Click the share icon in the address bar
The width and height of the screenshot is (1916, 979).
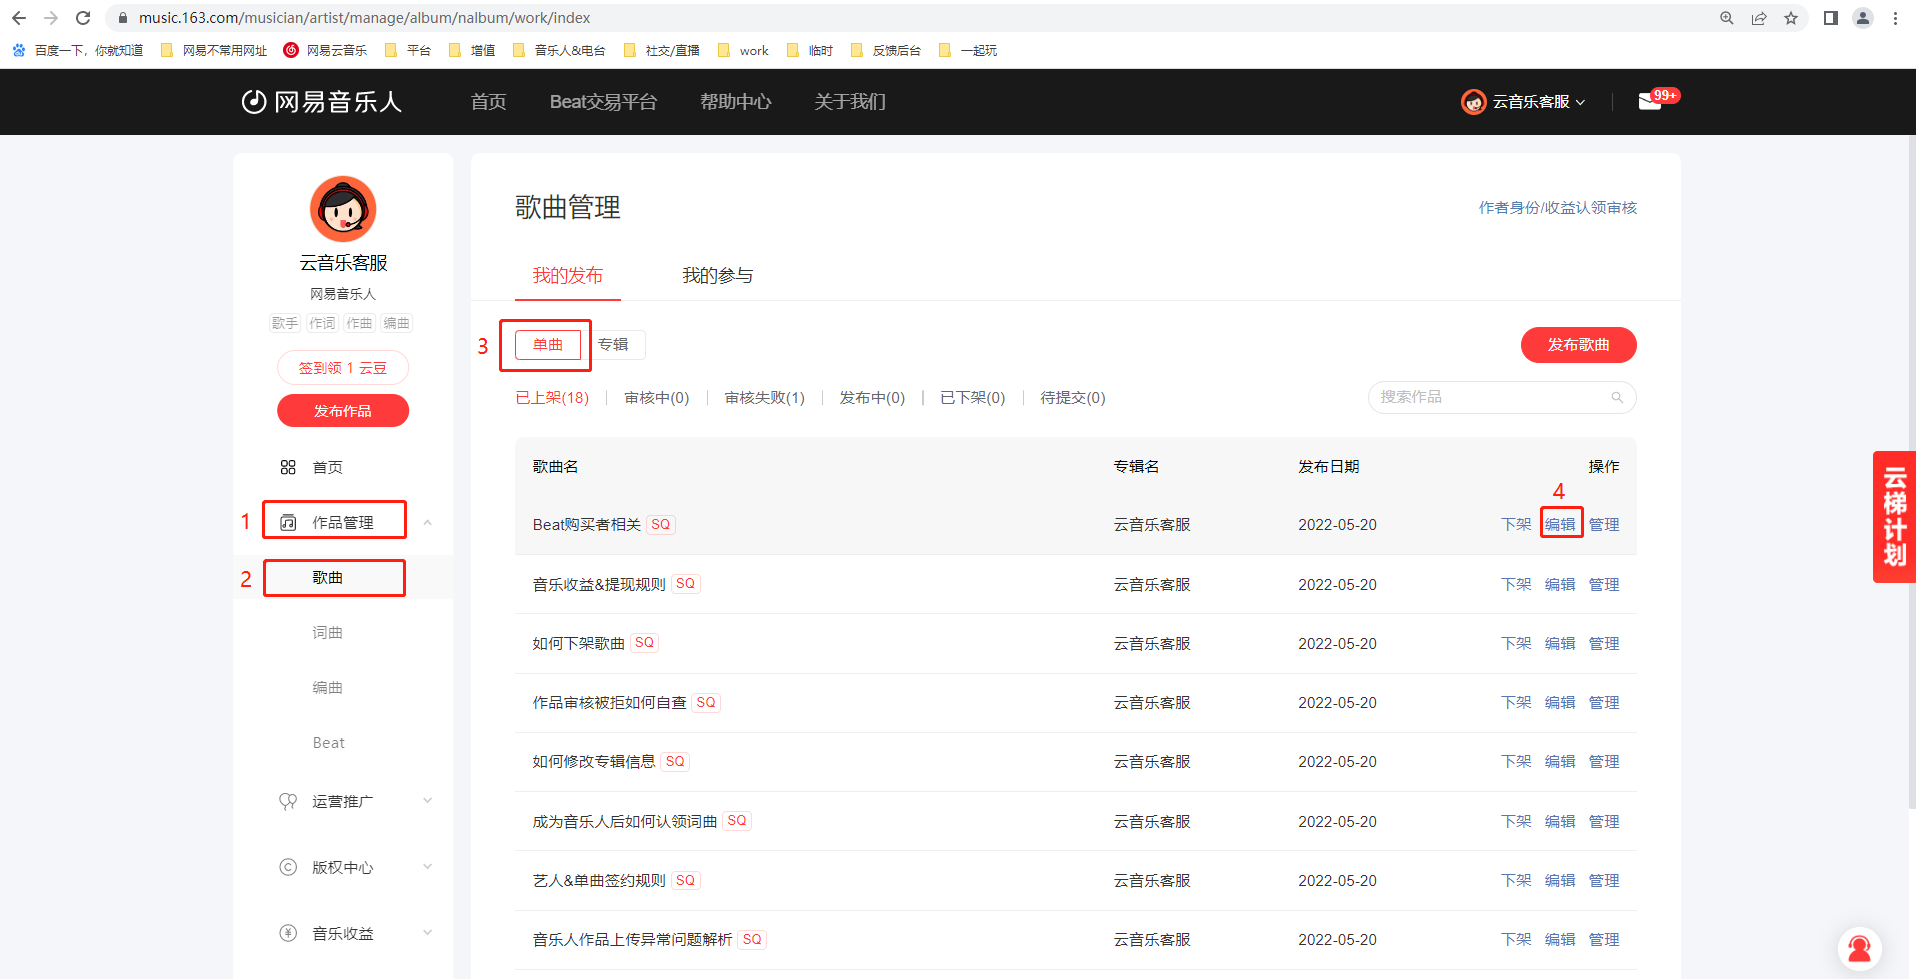click(x=1758, y=18)
